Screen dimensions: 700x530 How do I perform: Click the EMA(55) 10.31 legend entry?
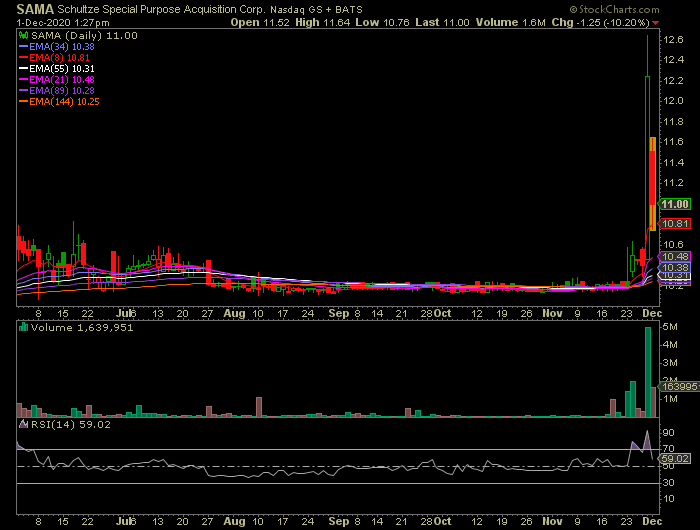pos(62,69)
